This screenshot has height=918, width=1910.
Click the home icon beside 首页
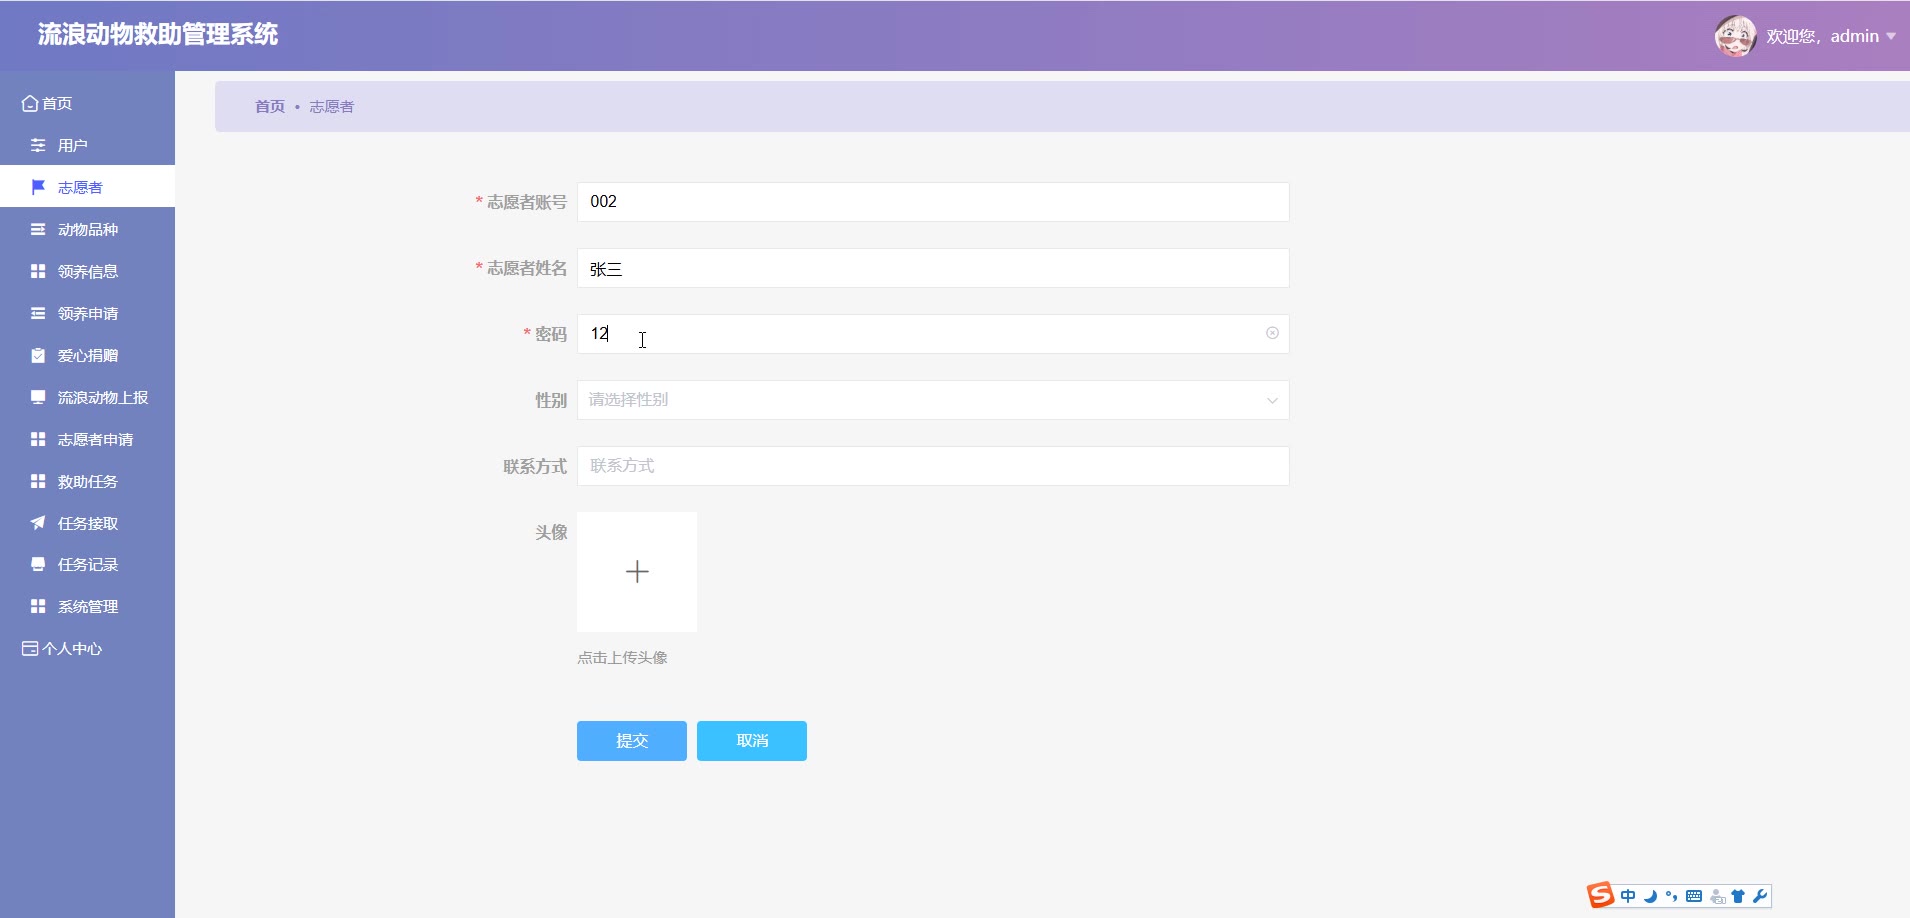tap(30, 103)
